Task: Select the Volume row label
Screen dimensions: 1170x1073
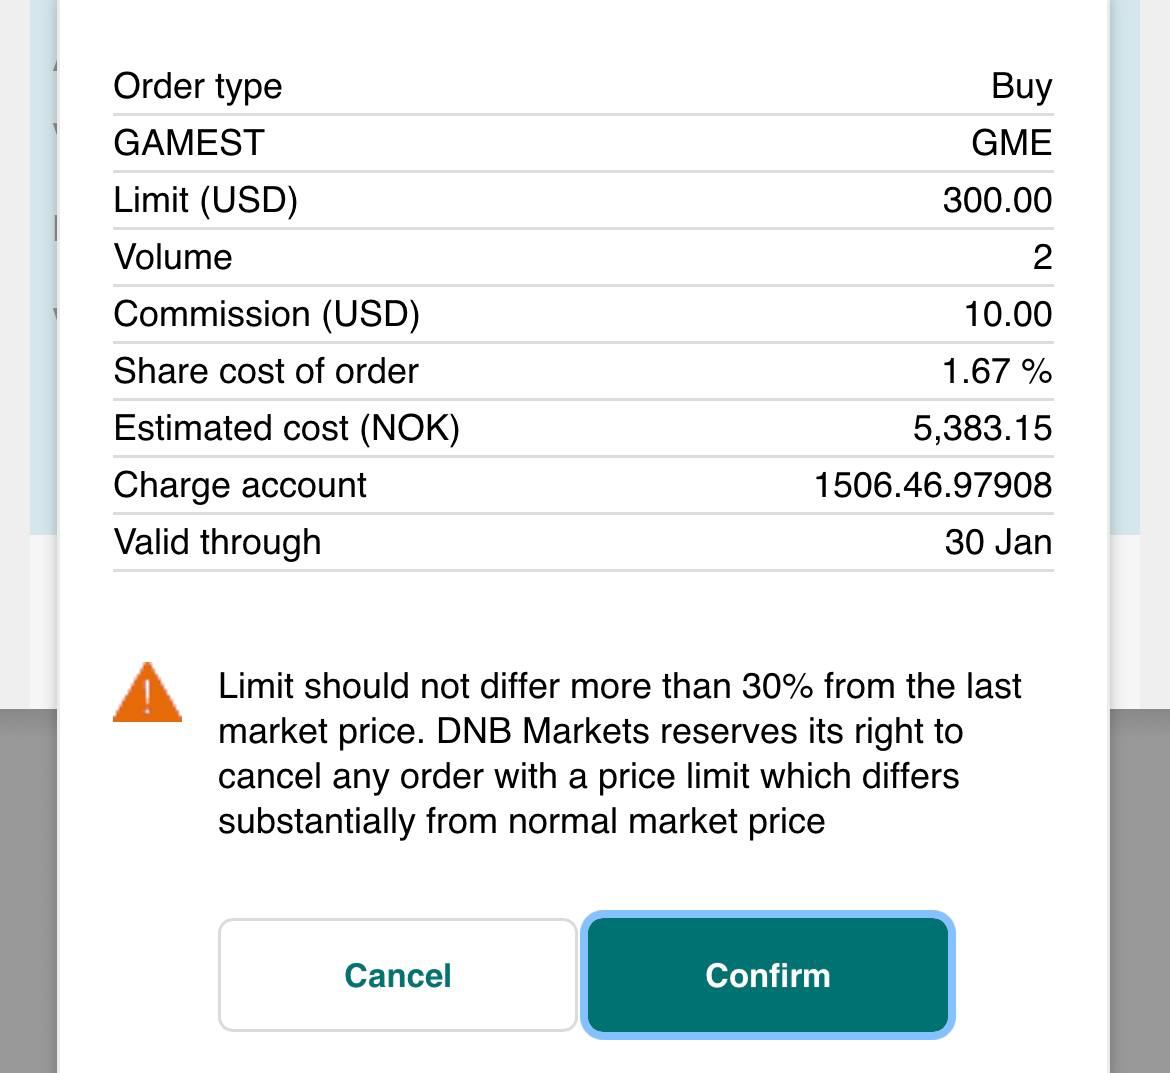Action: click(173, 257)
